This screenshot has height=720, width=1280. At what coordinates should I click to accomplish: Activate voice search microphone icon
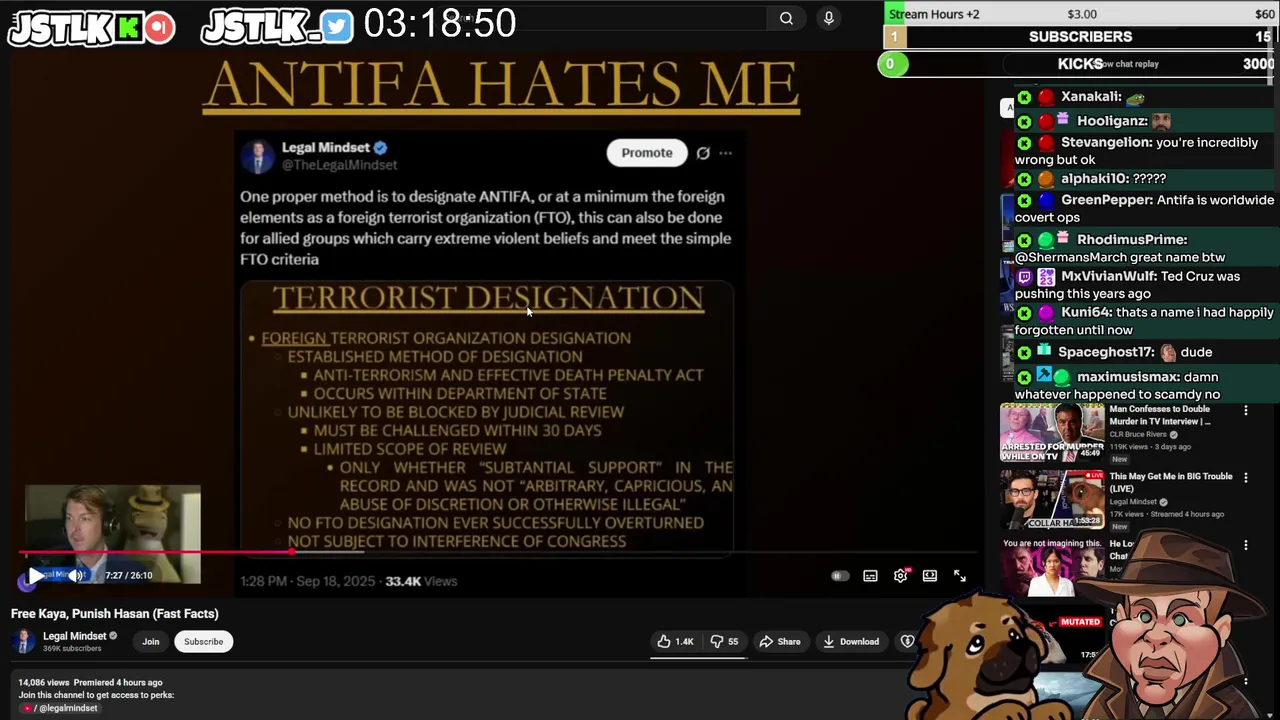828,18
